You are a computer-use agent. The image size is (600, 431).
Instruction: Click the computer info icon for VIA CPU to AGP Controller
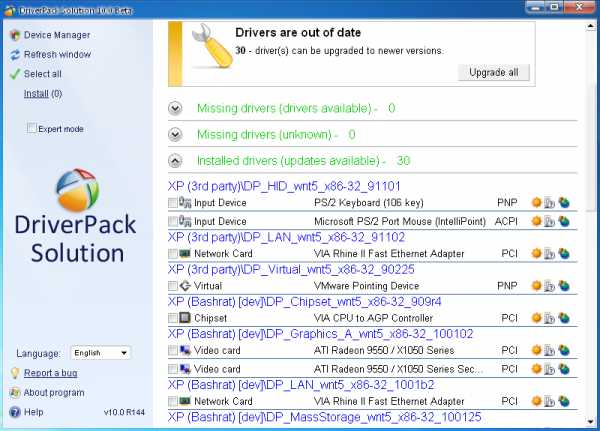[x=549, y=318]
